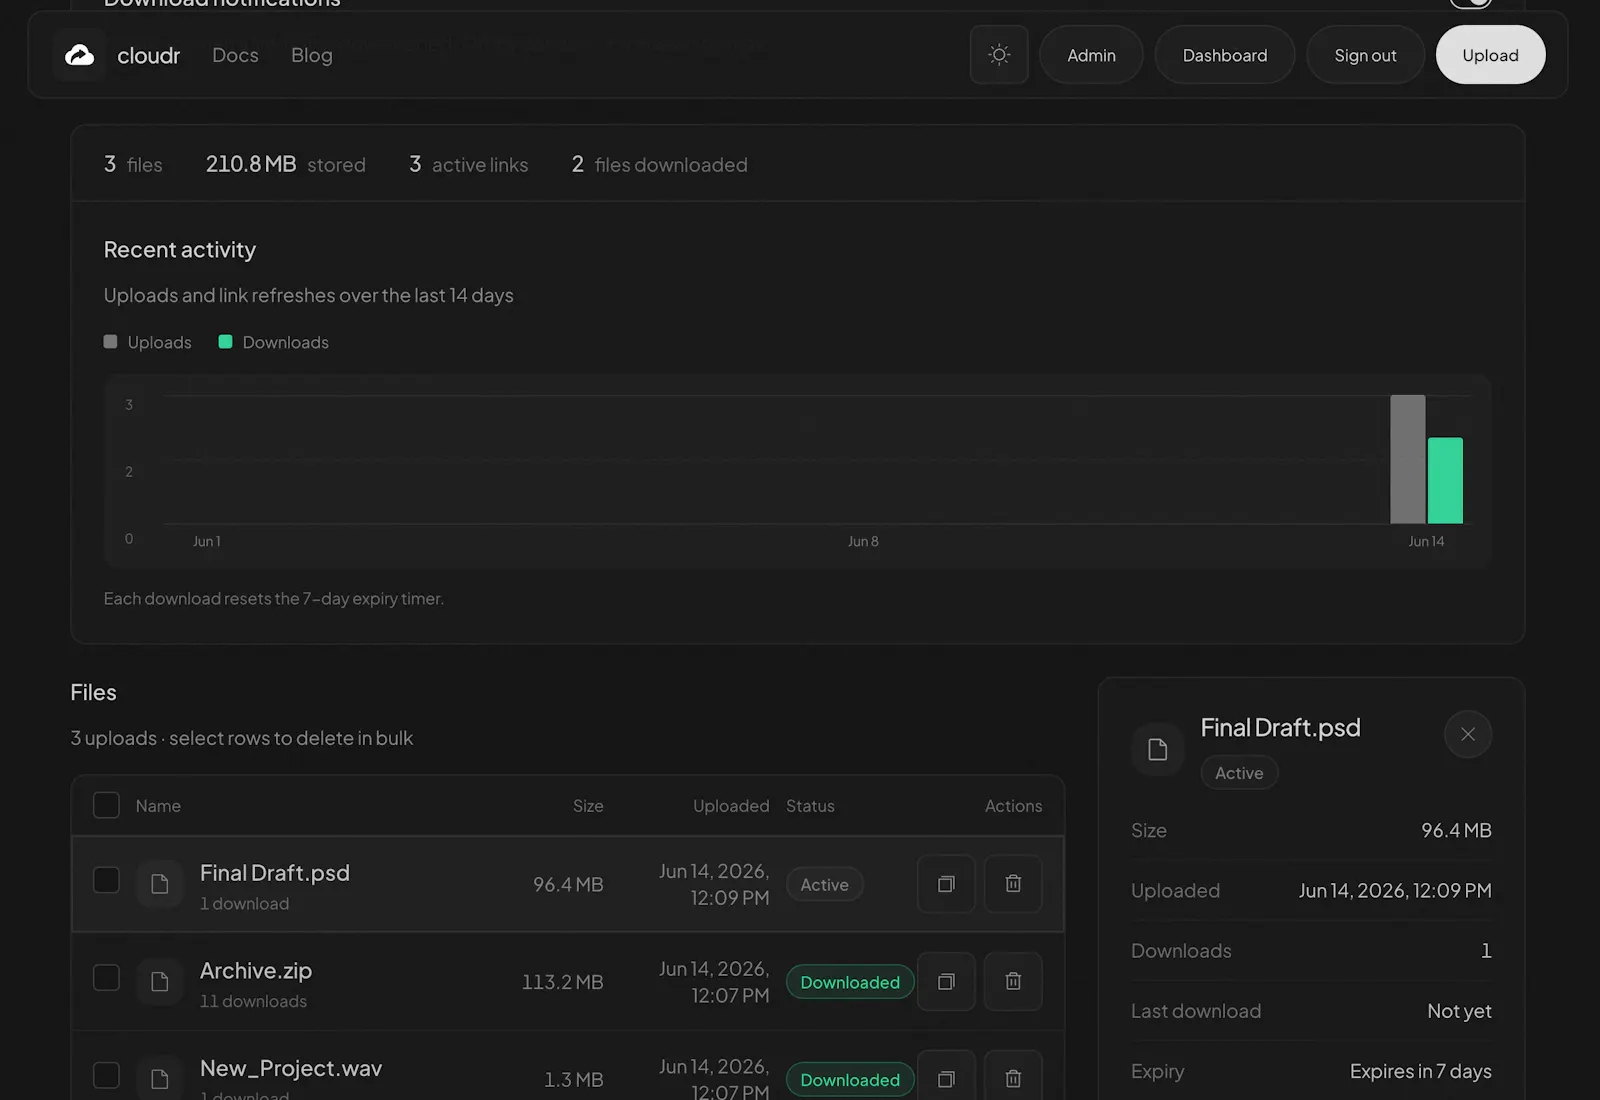The width and height of the screenshot is (1600, 1100).
Task: Open the Blog navigation link
Action: (311, 55)
